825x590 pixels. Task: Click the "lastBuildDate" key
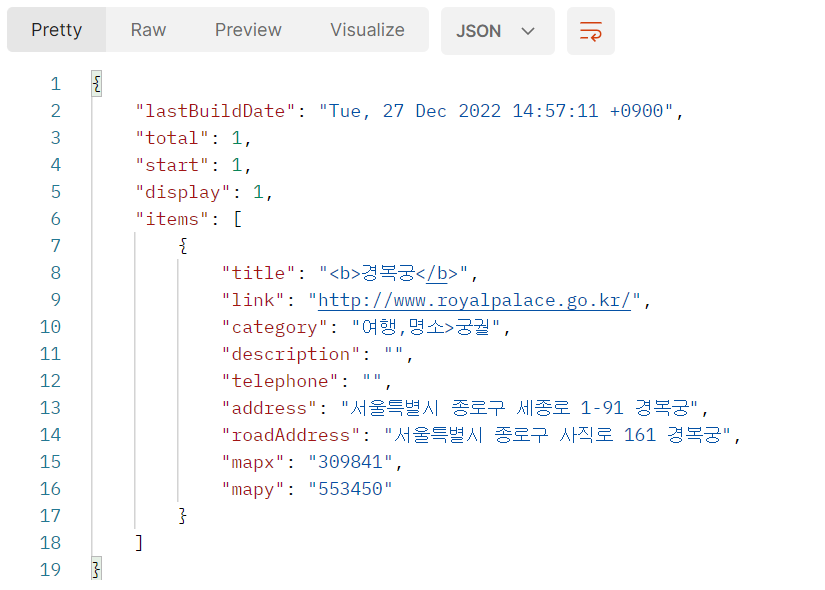215,112
